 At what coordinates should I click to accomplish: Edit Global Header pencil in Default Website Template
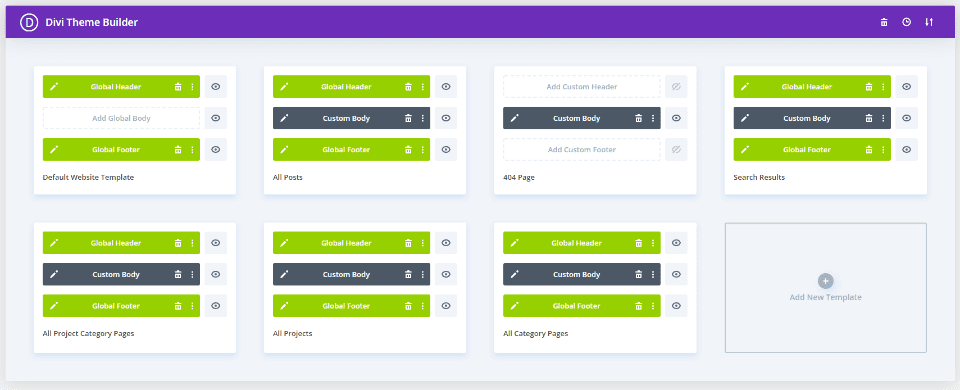pyautogui.click(x=54, y=87)
